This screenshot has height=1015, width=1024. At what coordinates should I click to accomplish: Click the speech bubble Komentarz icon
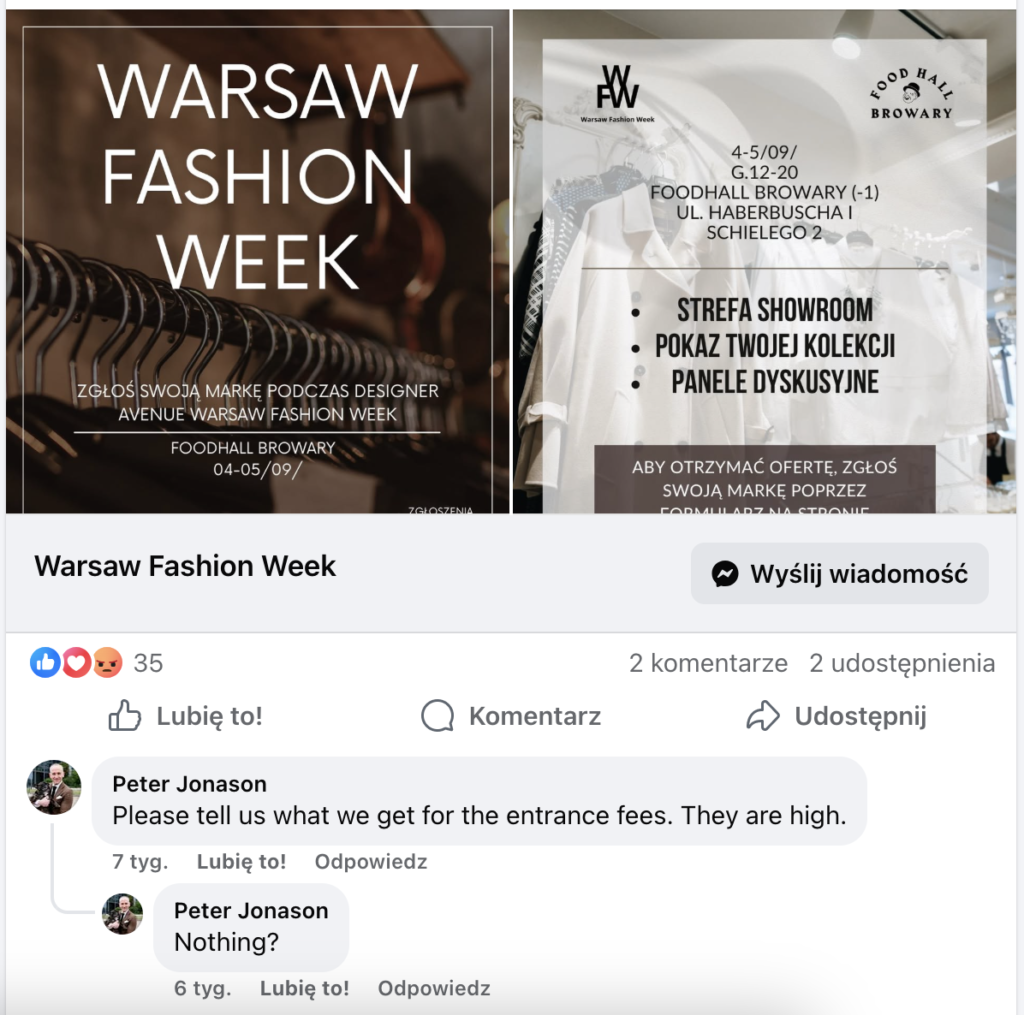(x=438, y=716)
